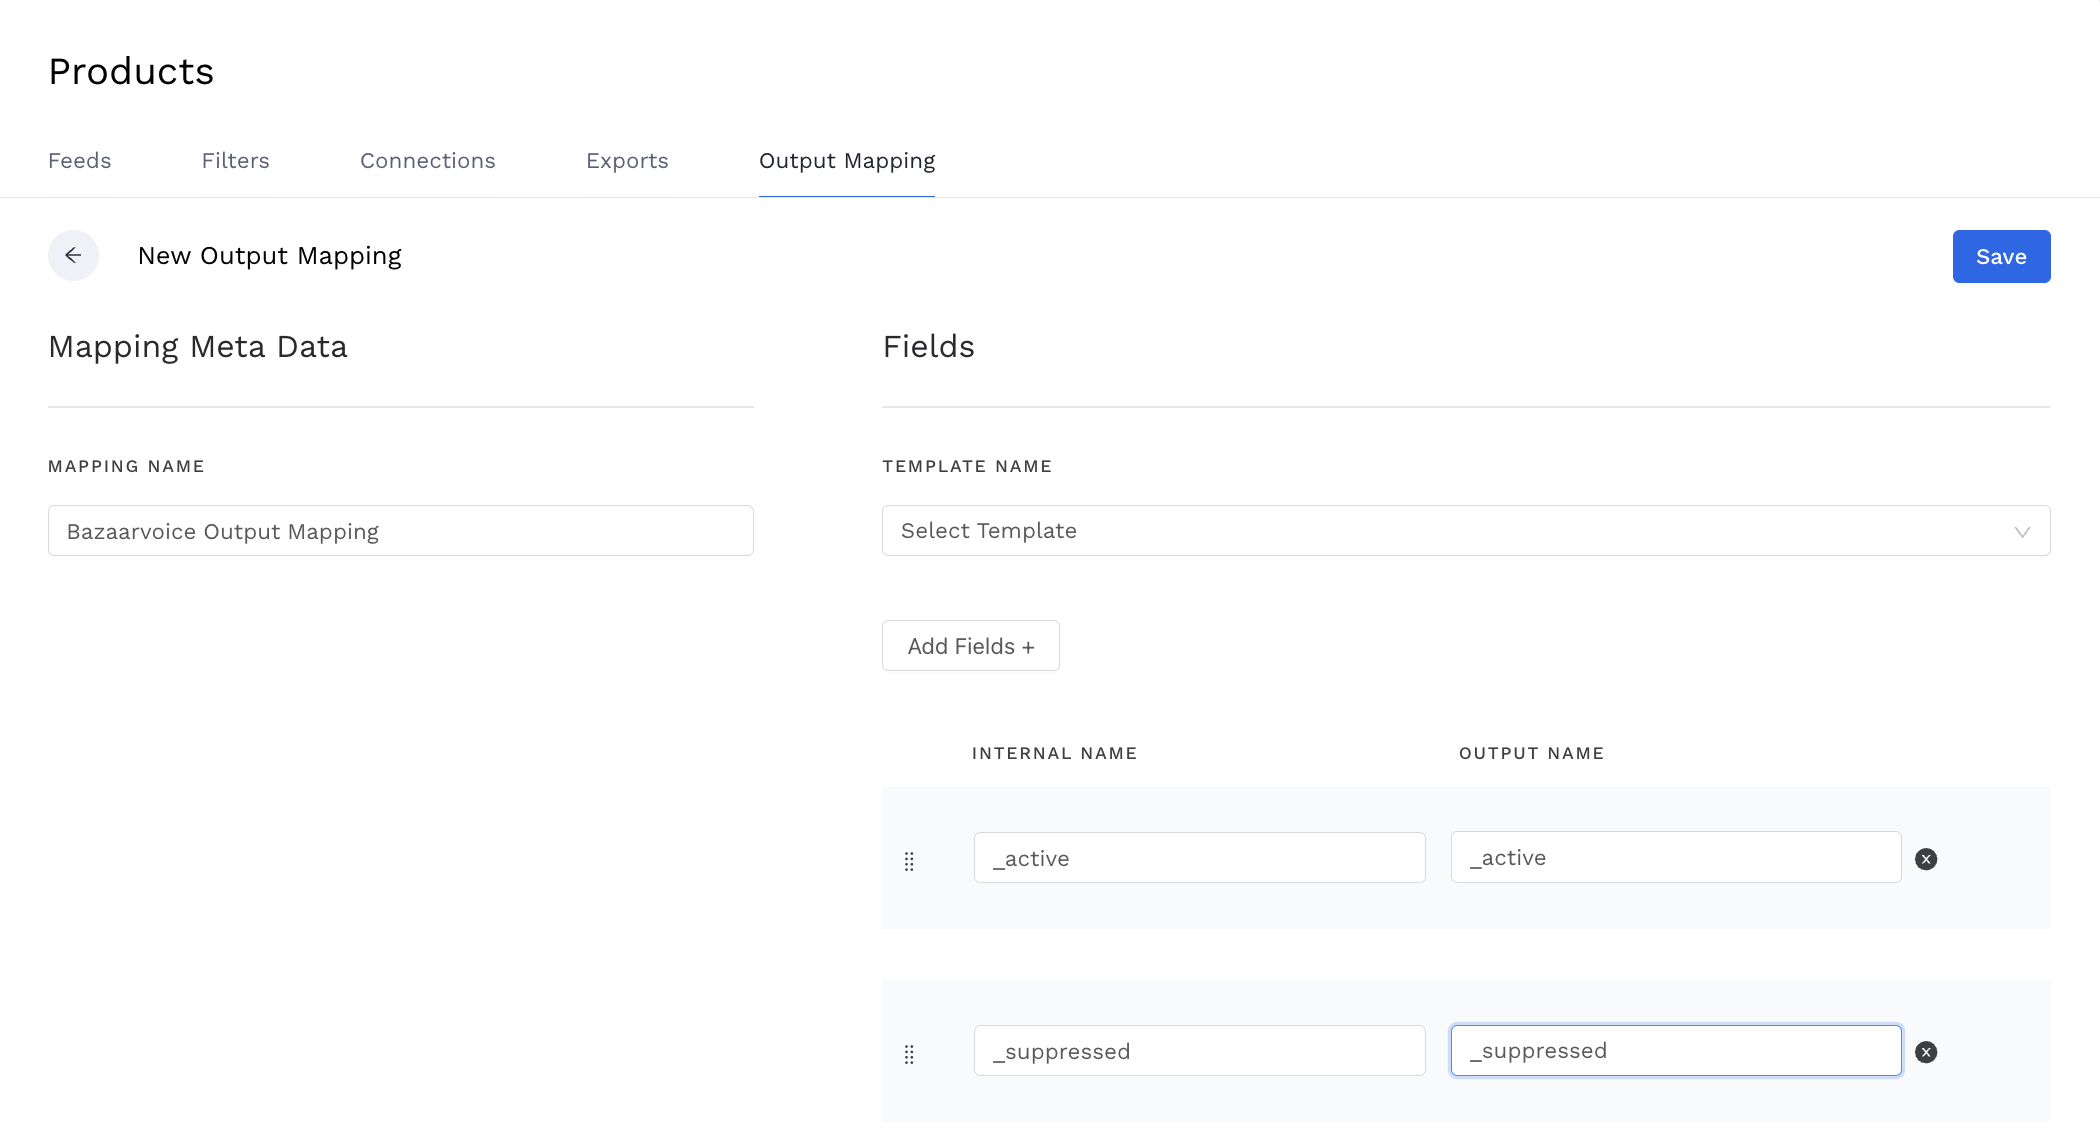Click the Template dropdown chevron arrow
Screen dimensions: 2100x1134
point(2021,532)
